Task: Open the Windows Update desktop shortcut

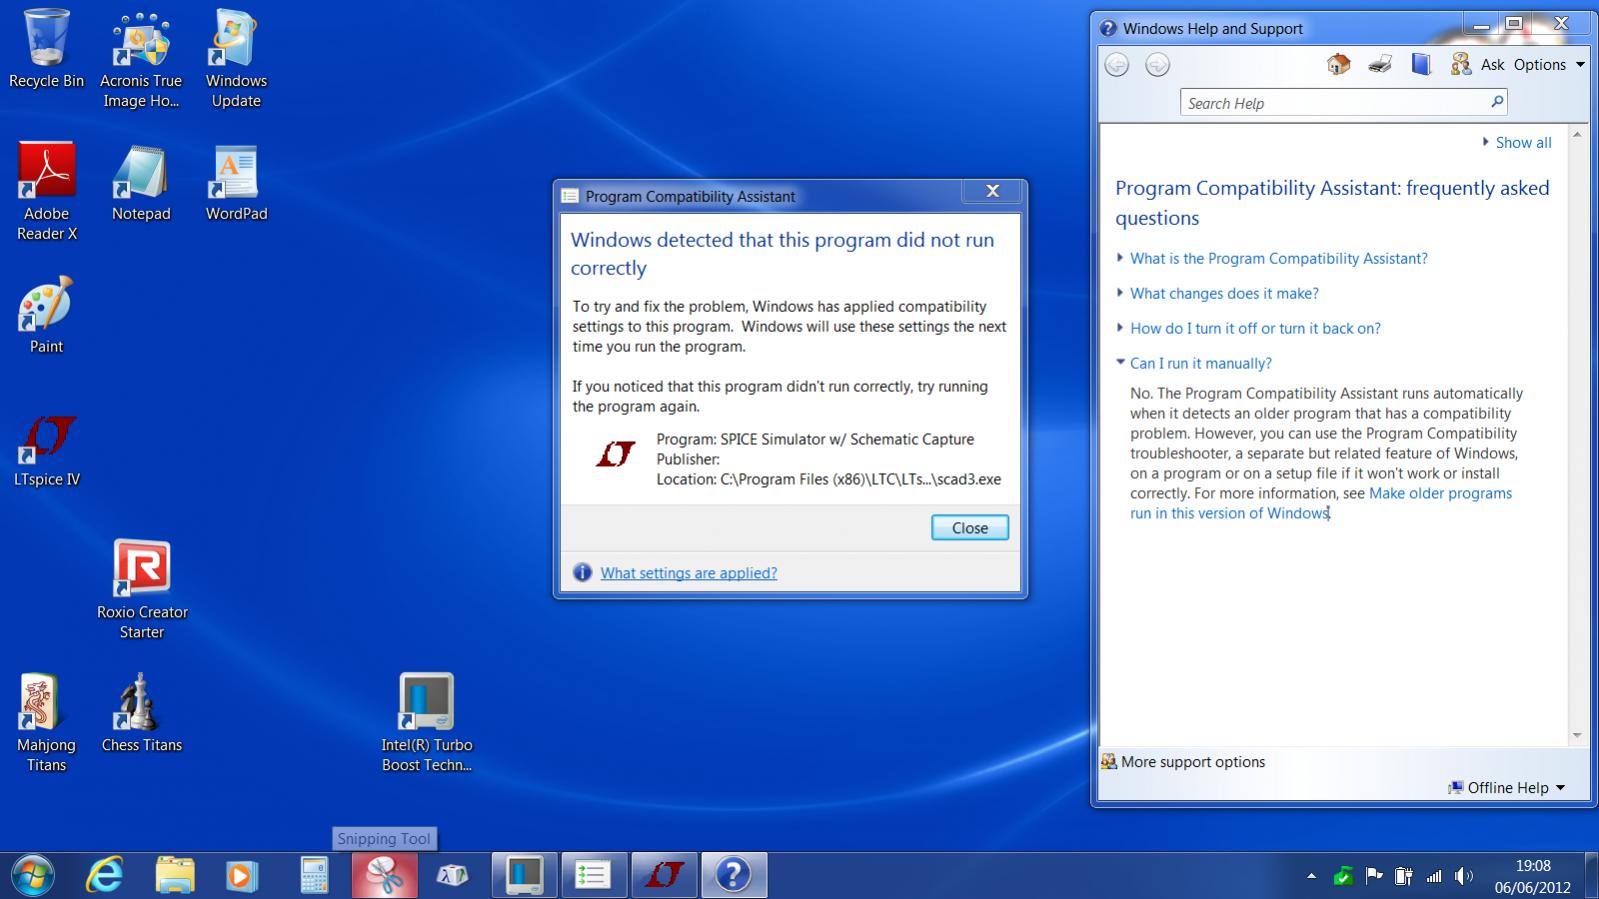Action: 236,60
